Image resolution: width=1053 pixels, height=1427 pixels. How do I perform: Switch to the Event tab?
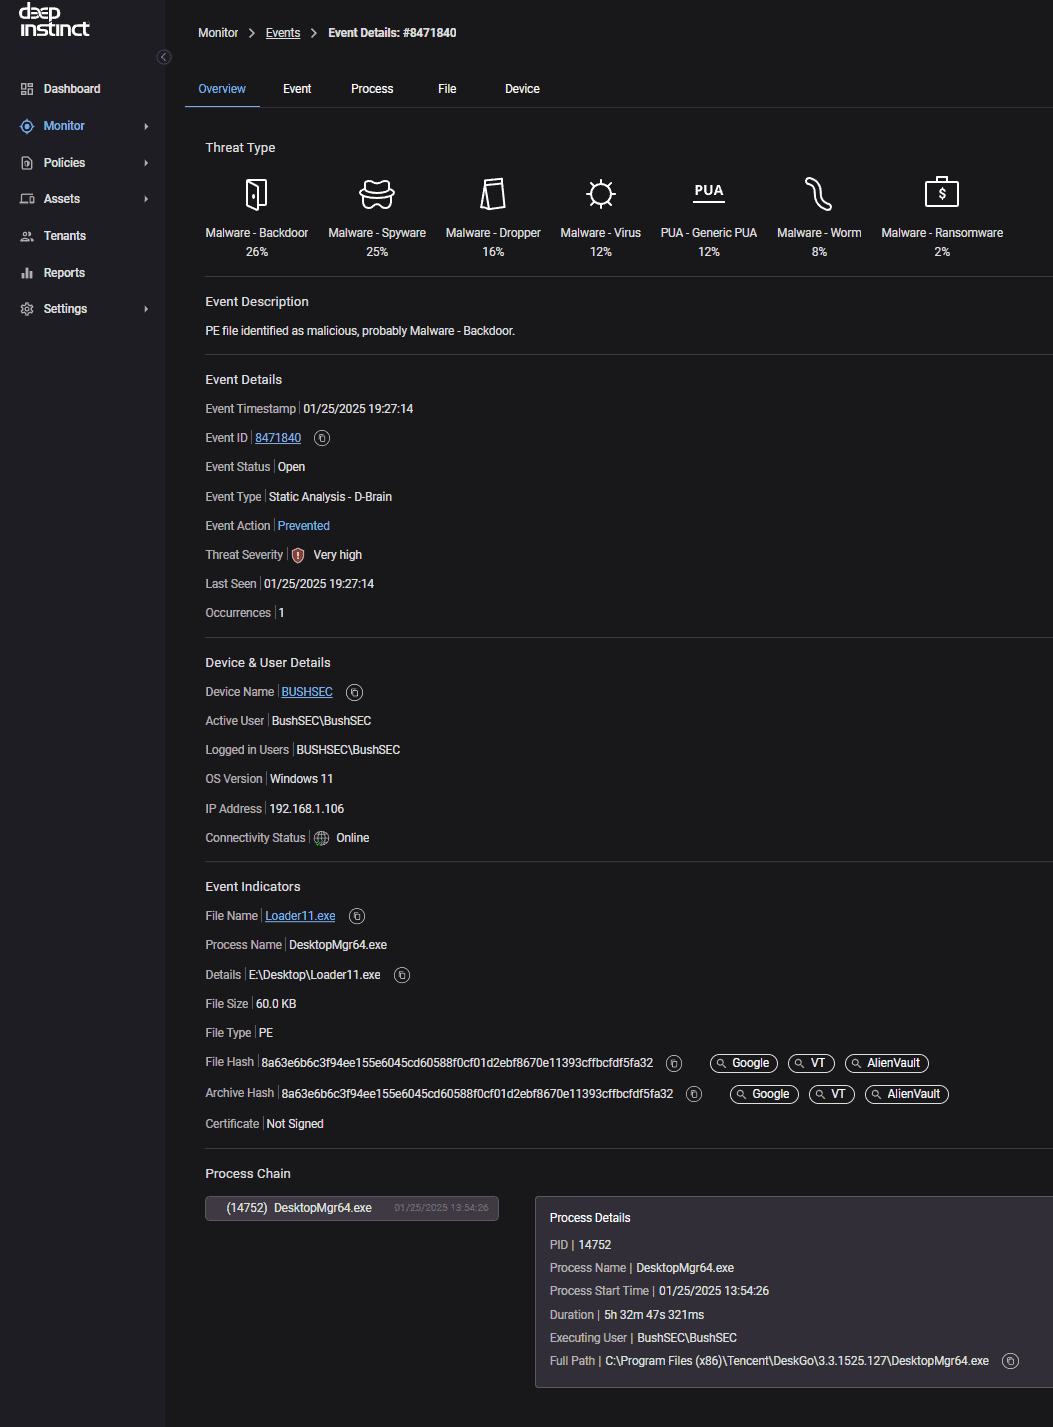coord(297,89)
